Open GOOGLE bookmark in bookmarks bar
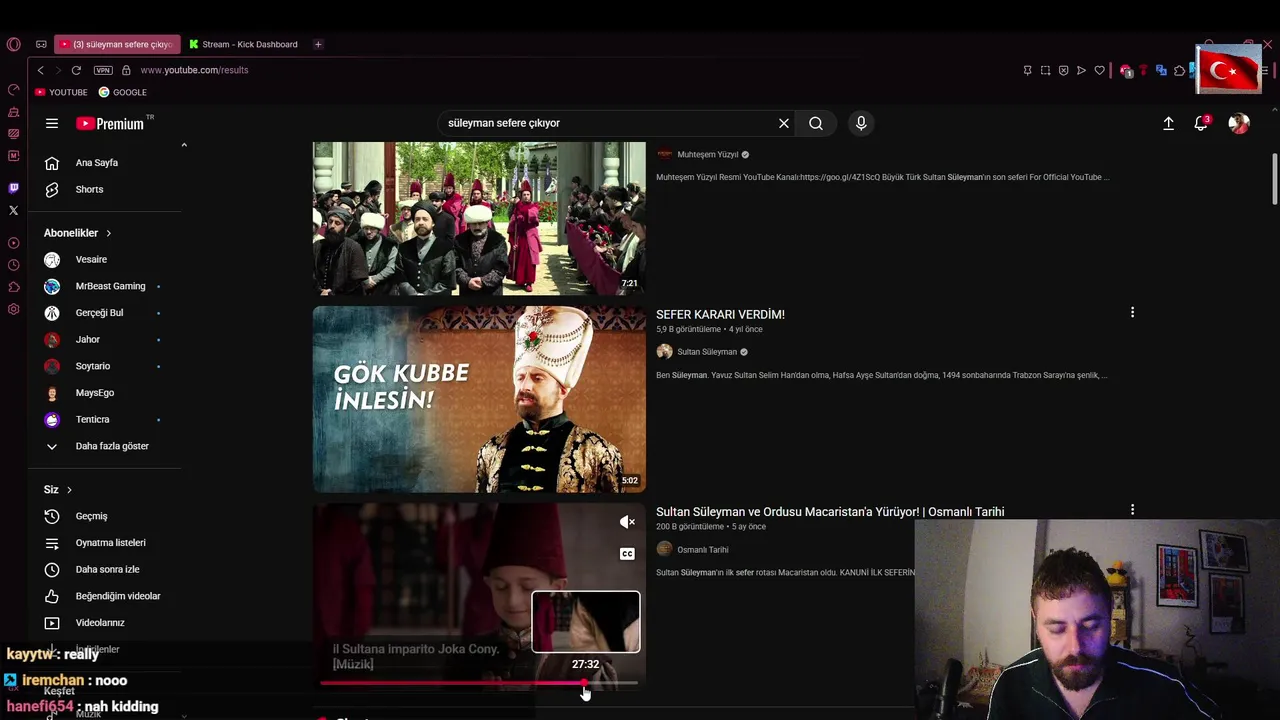The image size is (1280, 720). point(122,92)
